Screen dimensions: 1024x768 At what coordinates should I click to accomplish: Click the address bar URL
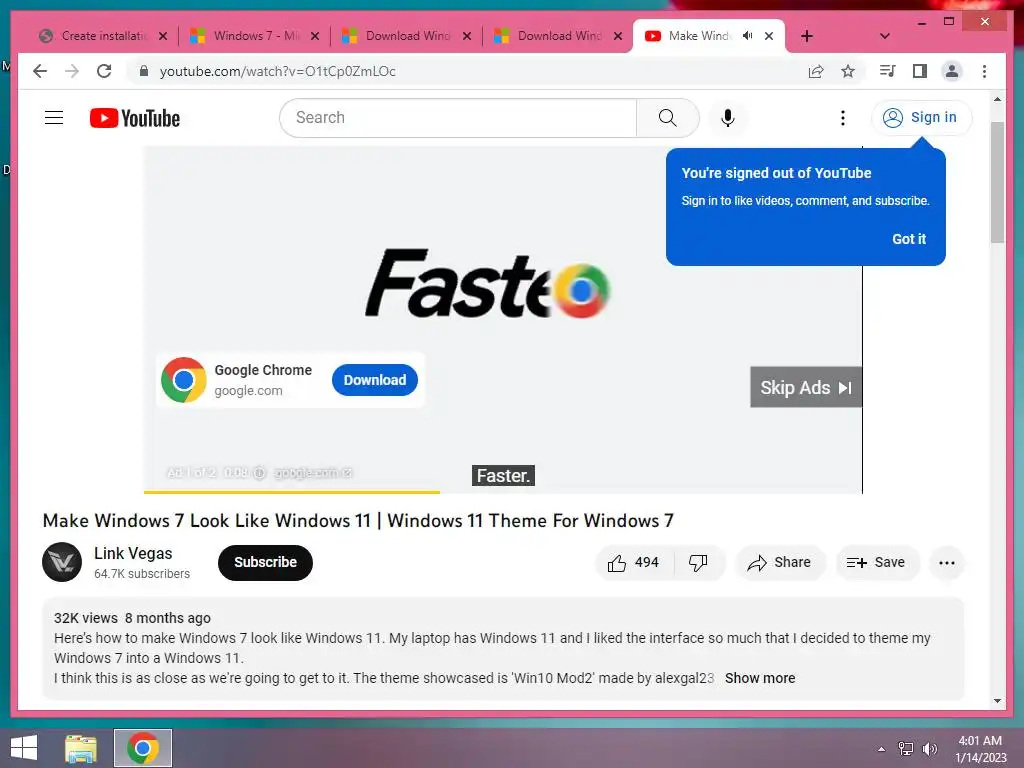coord(278,71)
